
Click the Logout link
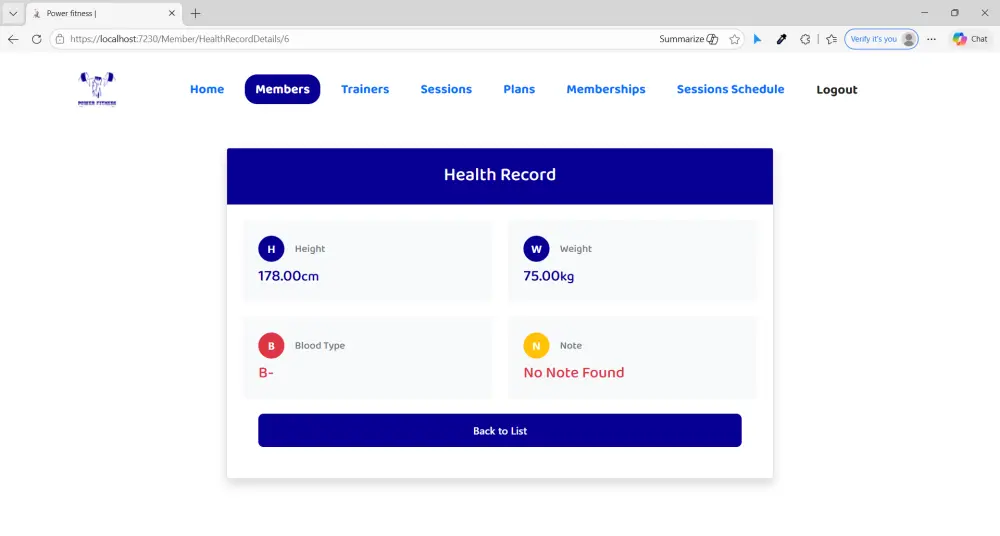pyautogui.click(x=837, y=90)
